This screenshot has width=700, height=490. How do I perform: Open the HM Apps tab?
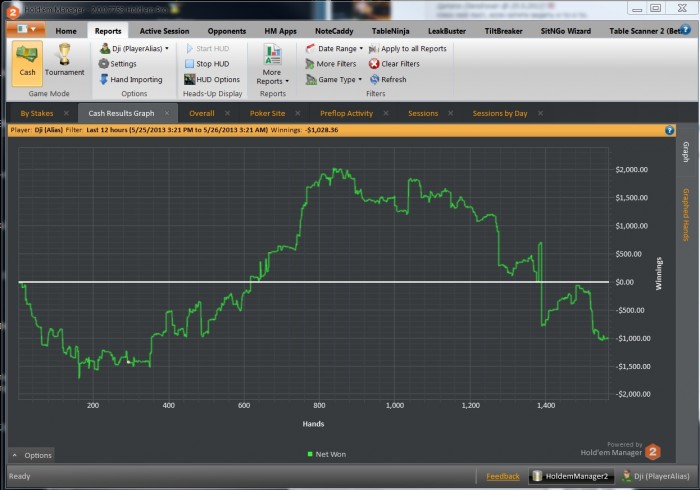coord(280,31)
